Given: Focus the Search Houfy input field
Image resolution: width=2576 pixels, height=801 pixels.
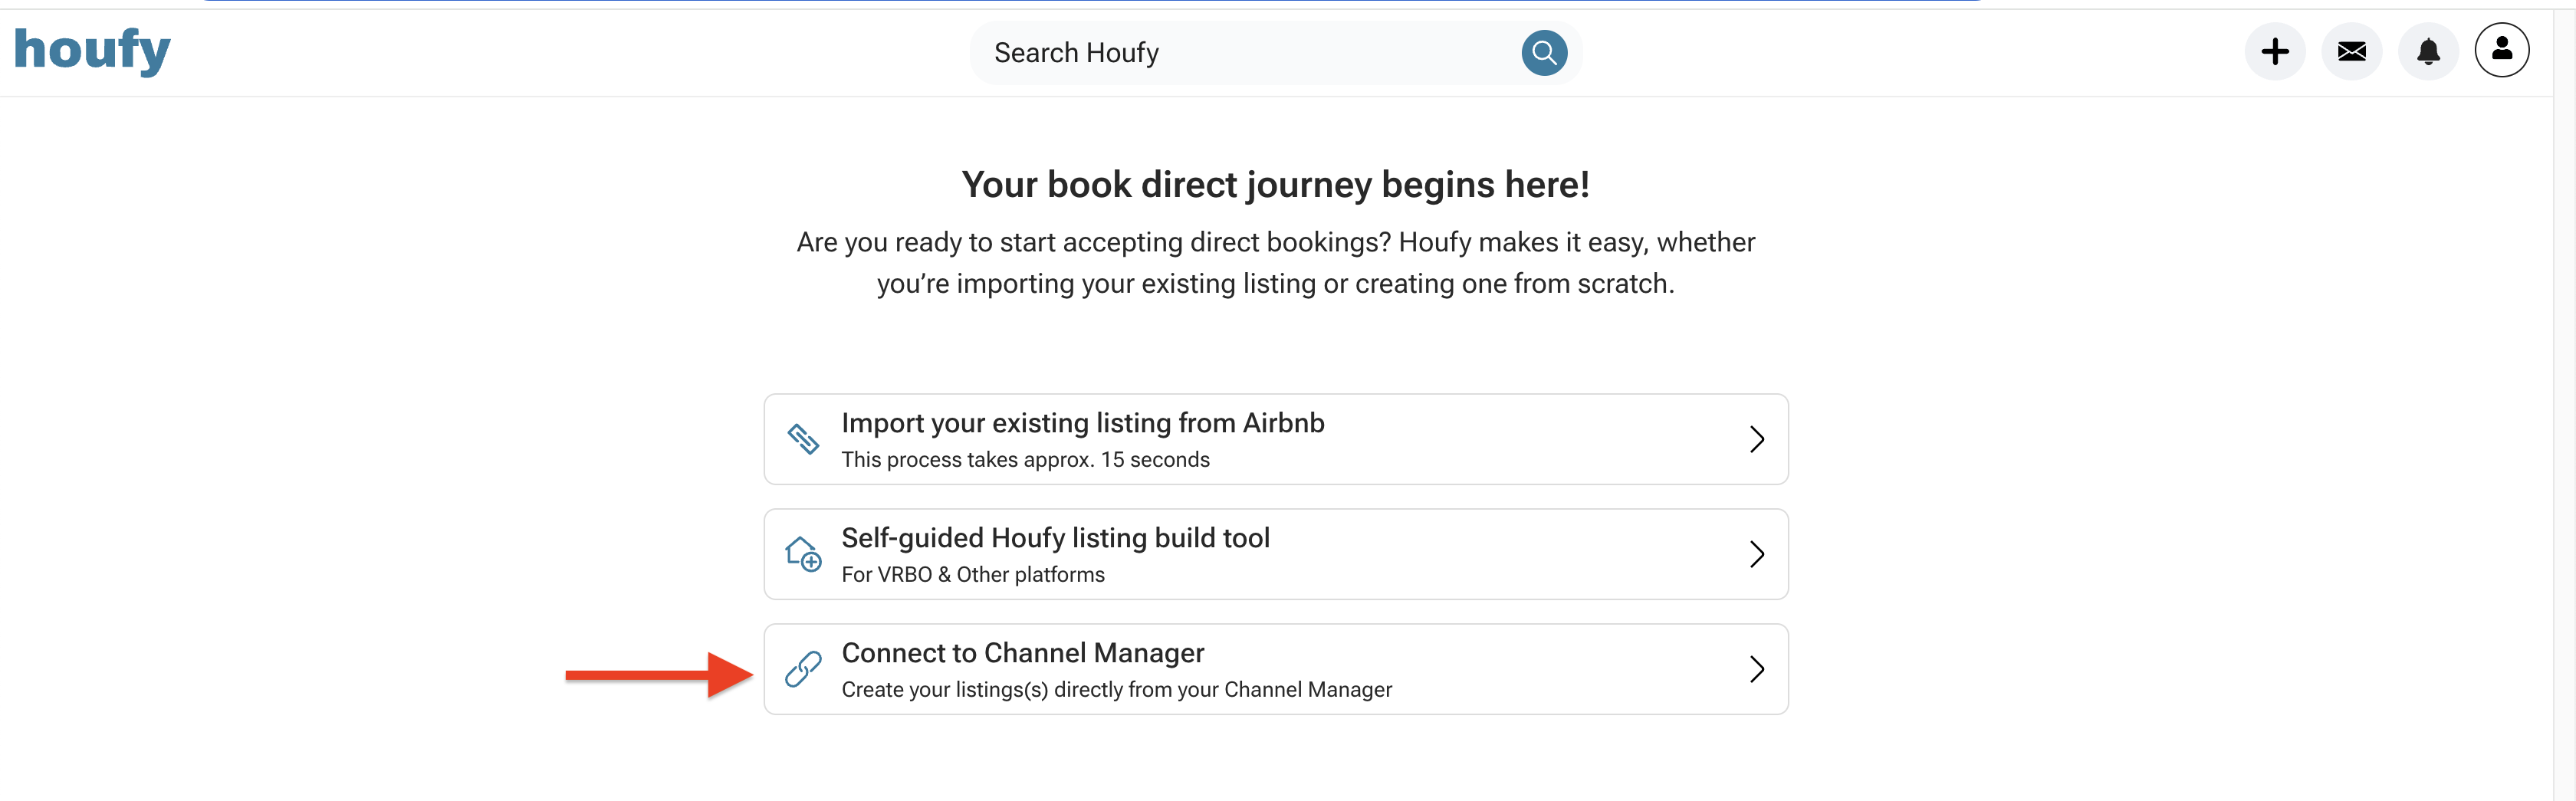Looking at the screenshot, I should (x=1240, y=53).
